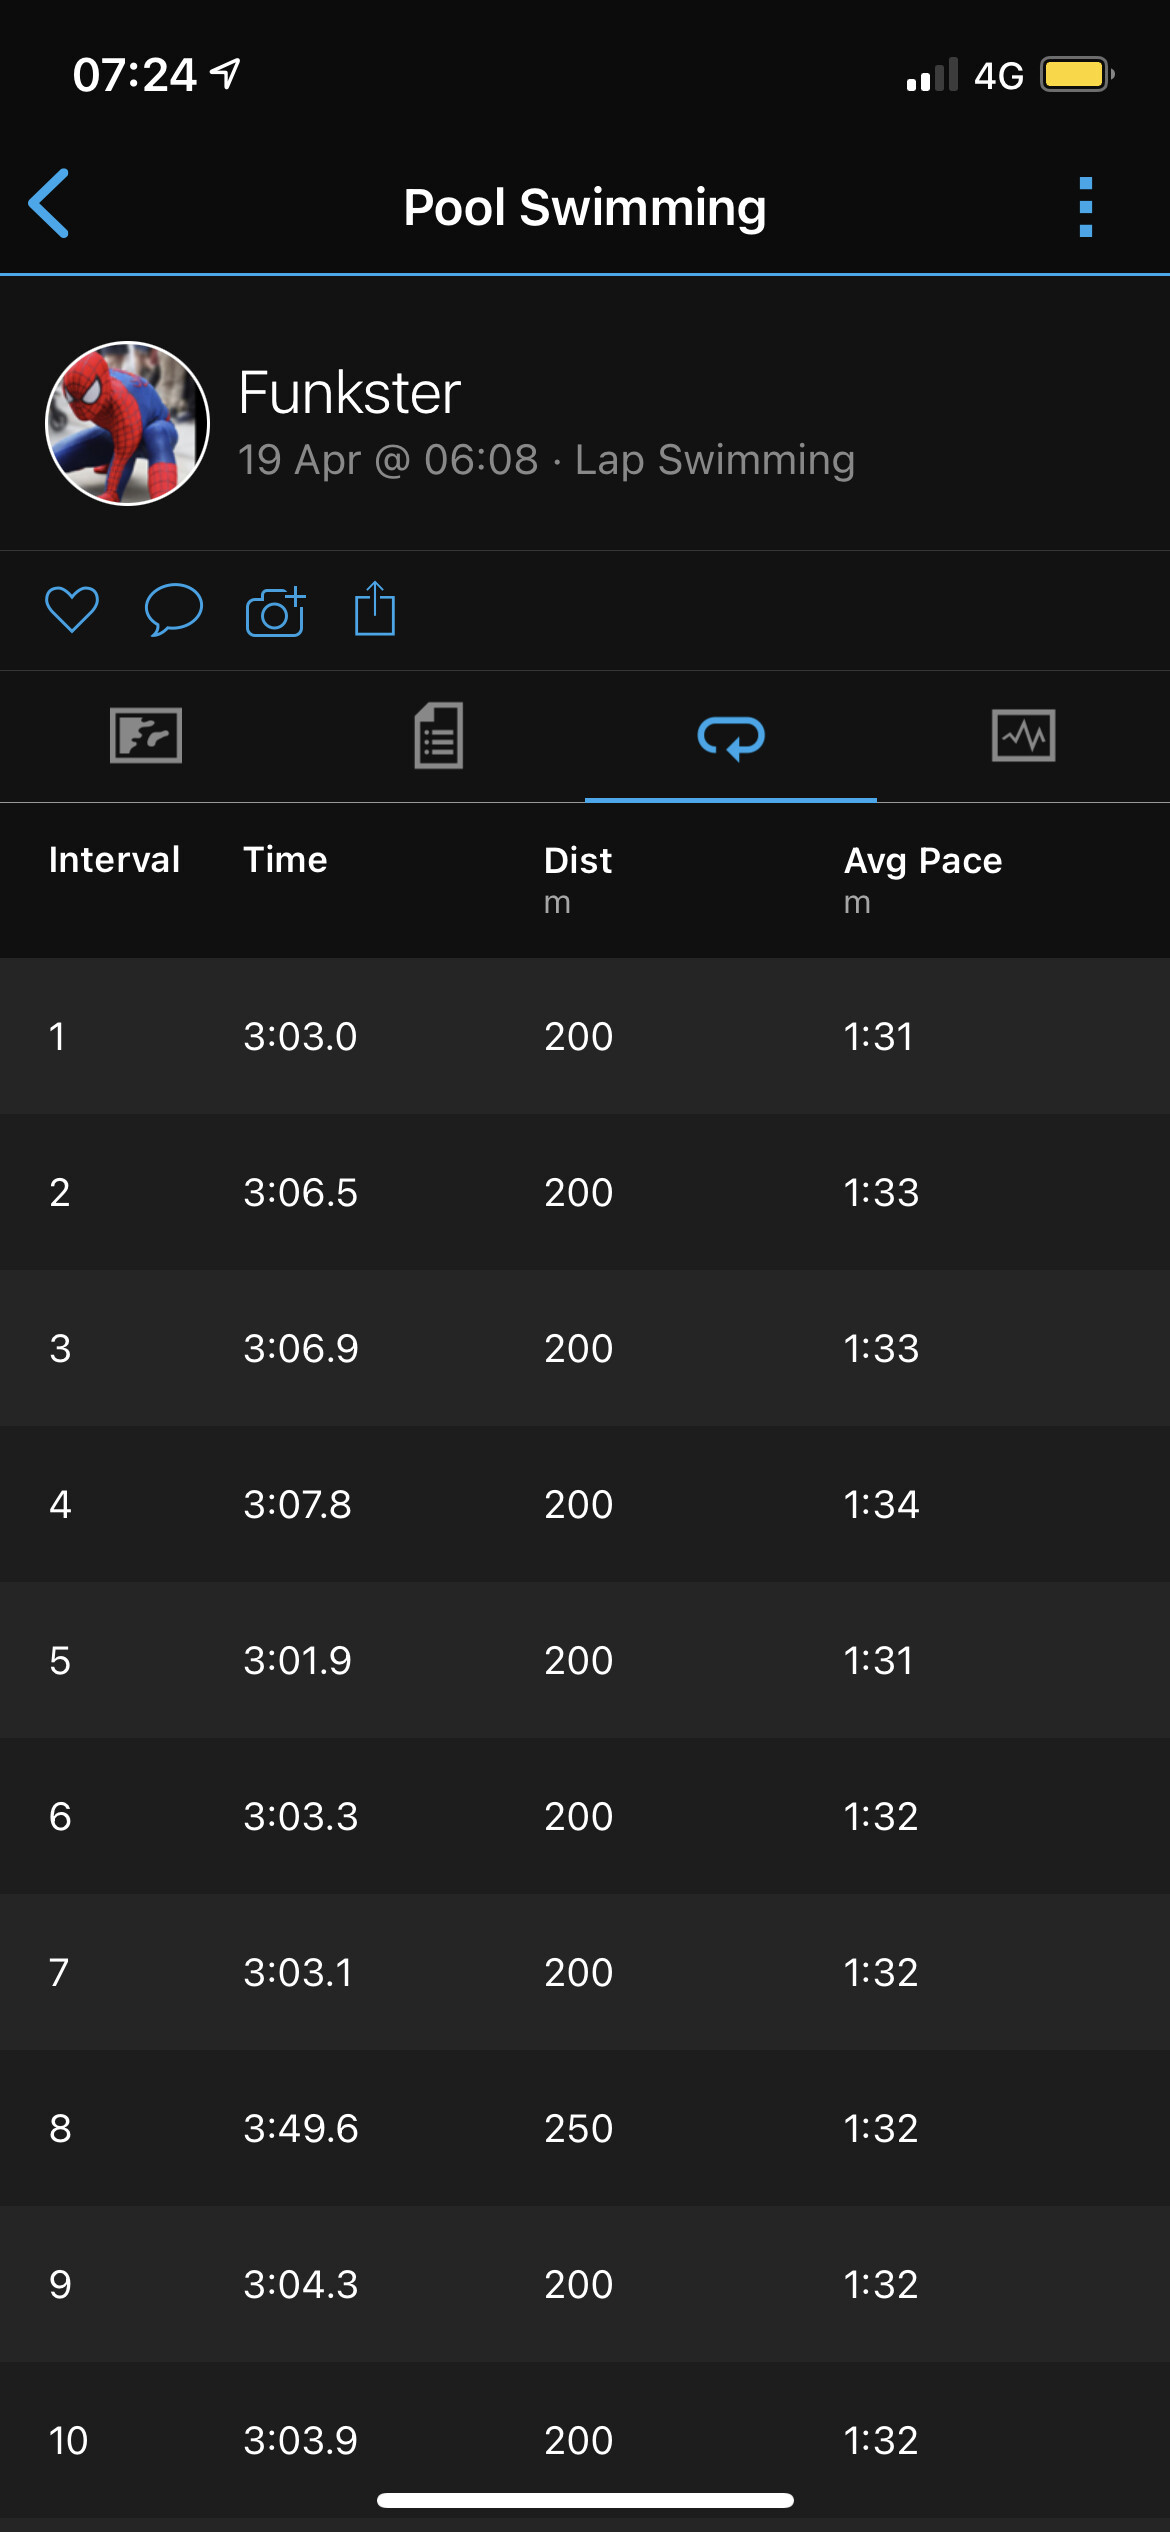Like the activity with the heart icon

[72, 609]
